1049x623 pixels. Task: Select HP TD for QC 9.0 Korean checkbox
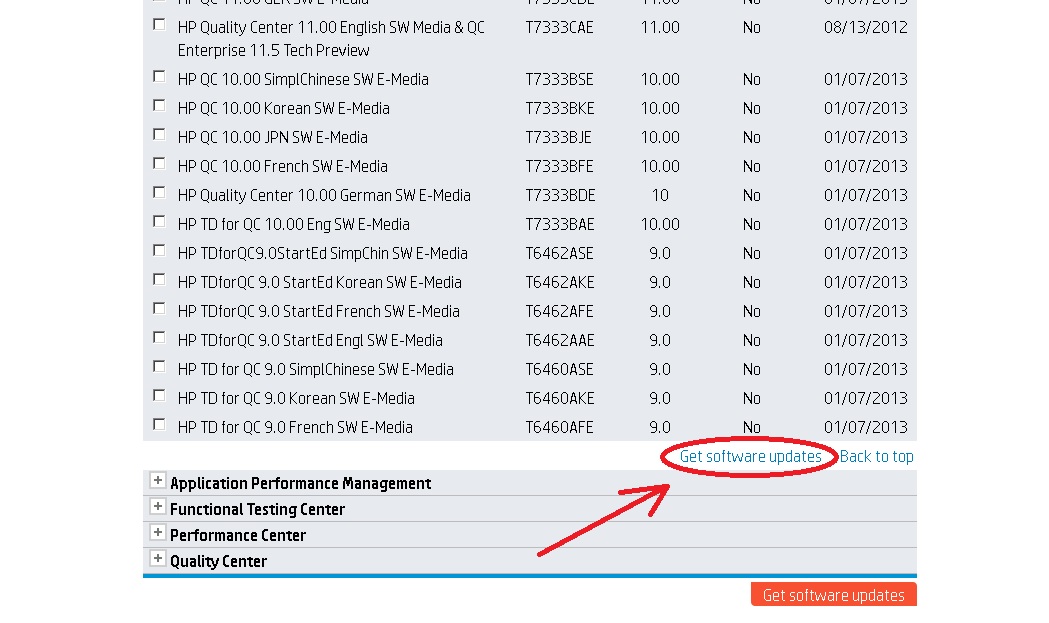click(x=159, y=395)
